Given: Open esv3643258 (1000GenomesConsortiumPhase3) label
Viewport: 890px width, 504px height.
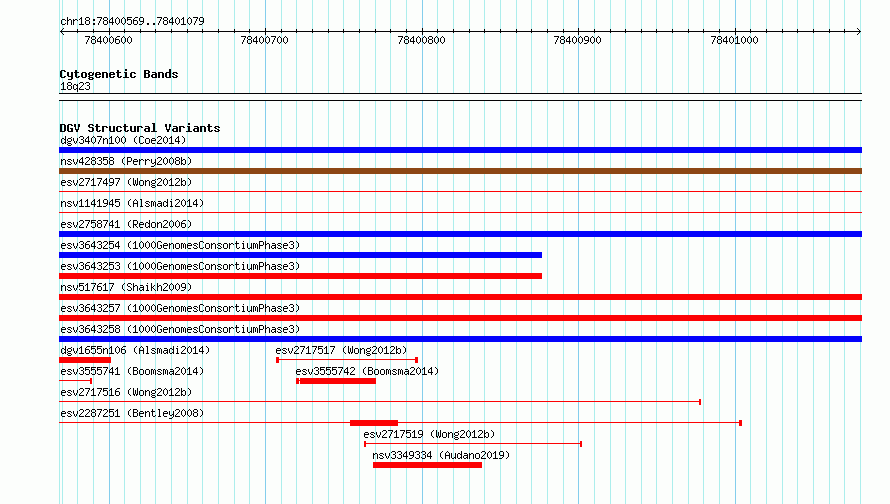Looking at the screenshot, I should (x=180, y=329).
